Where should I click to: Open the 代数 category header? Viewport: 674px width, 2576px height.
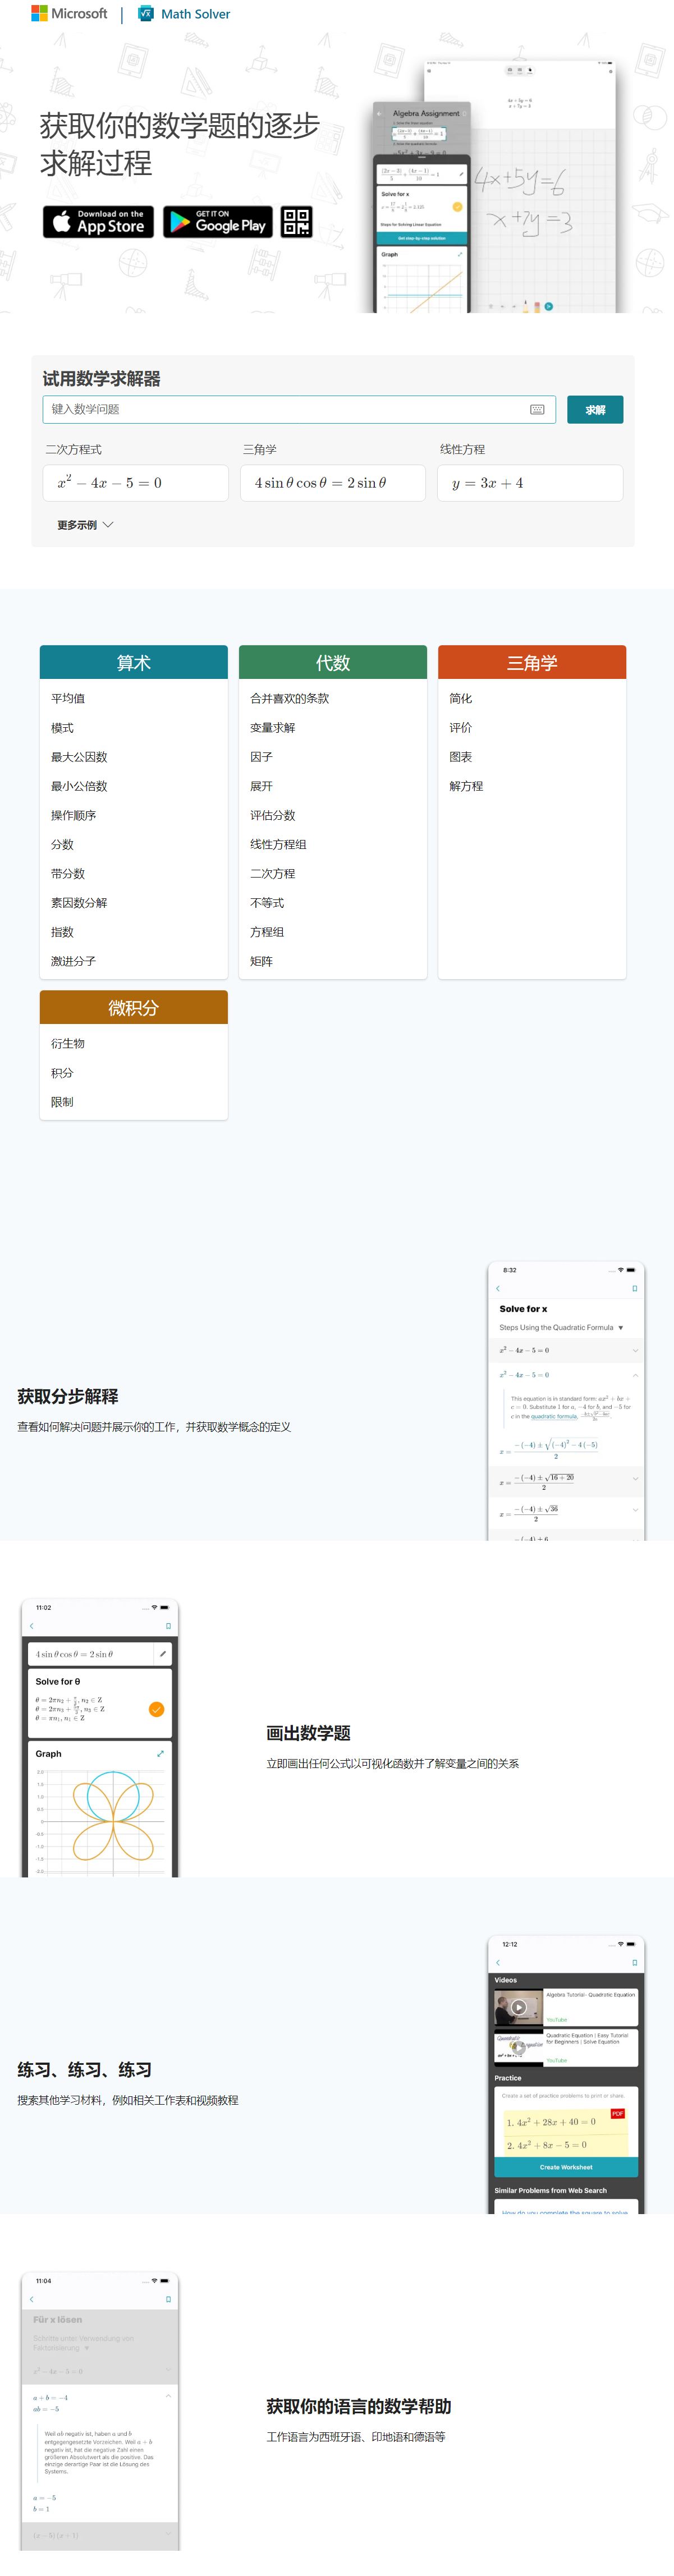(333, 663)
